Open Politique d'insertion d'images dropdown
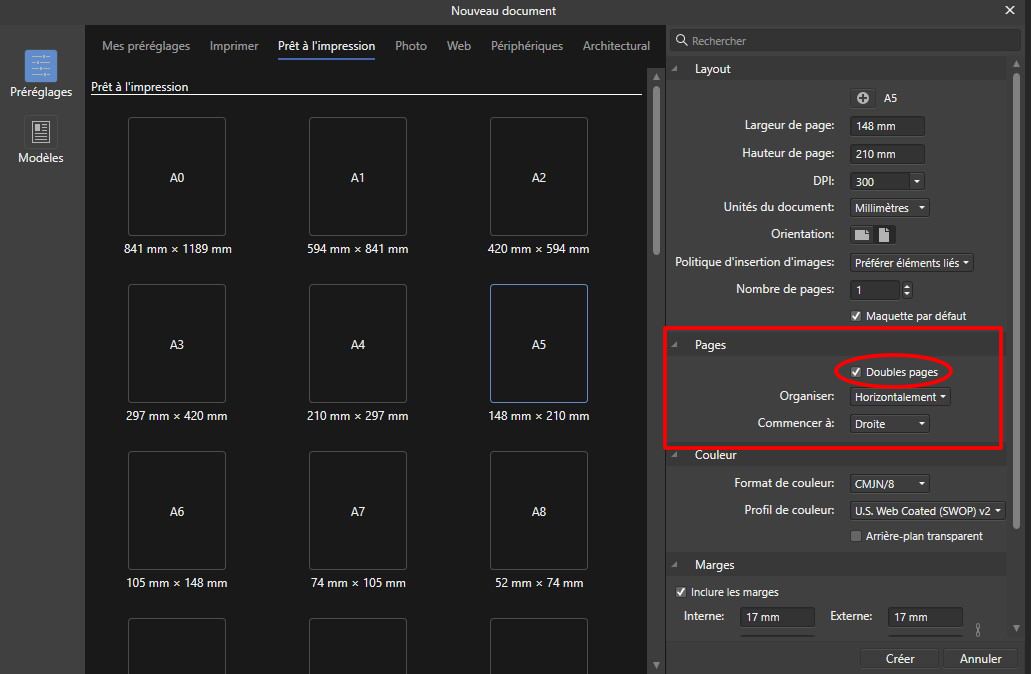Viewport: 1031px width, 674px height. (x=911, y=262)
